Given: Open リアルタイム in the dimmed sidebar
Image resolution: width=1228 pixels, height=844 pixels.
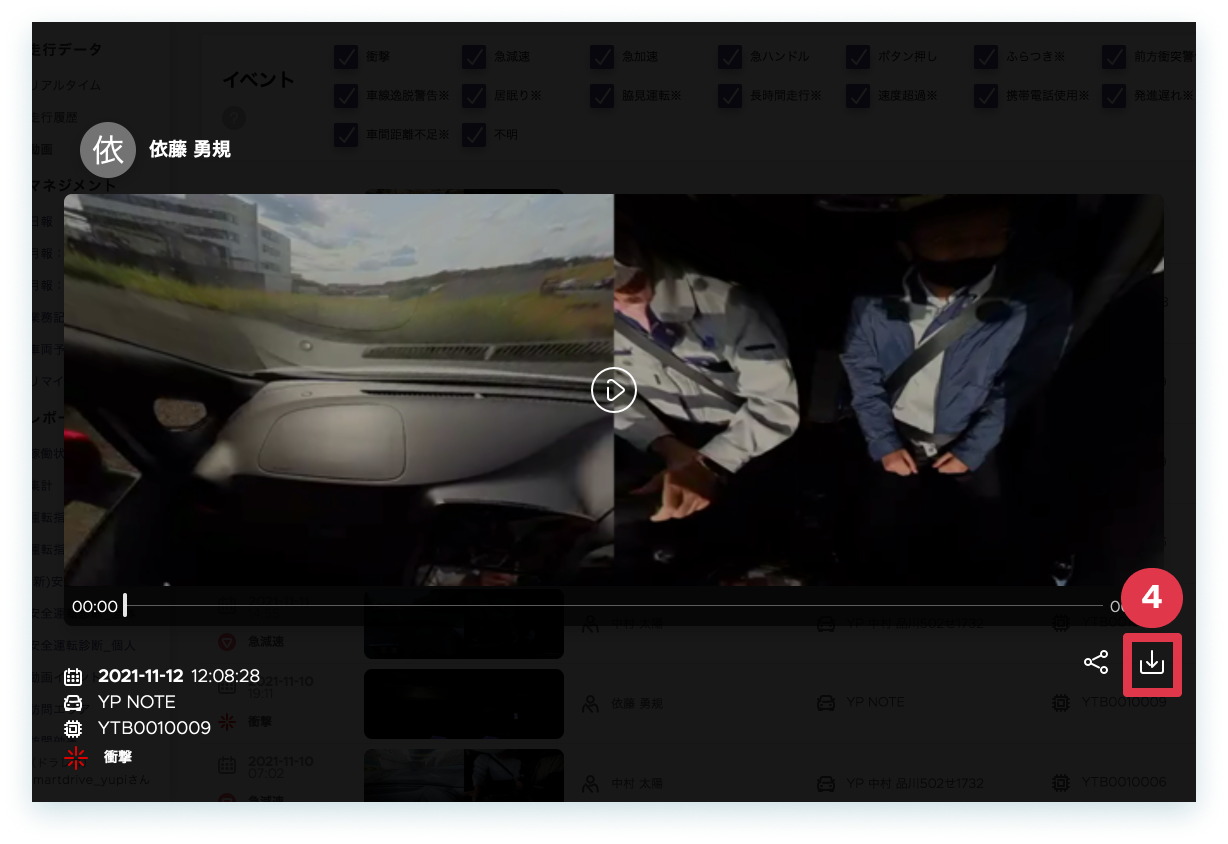Looking at the screenshot, I should coord(66,85).
